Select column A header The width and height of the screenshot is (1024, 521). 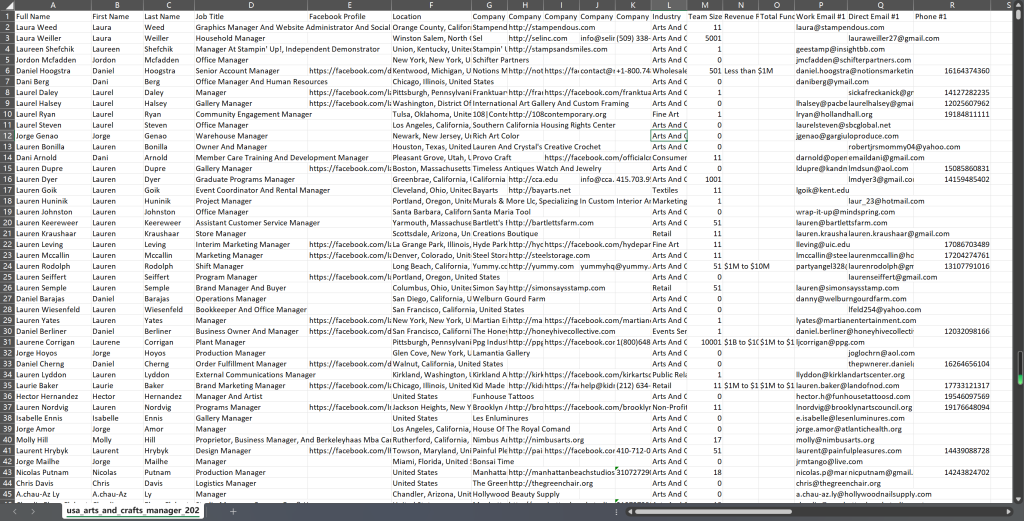(52, 5)
